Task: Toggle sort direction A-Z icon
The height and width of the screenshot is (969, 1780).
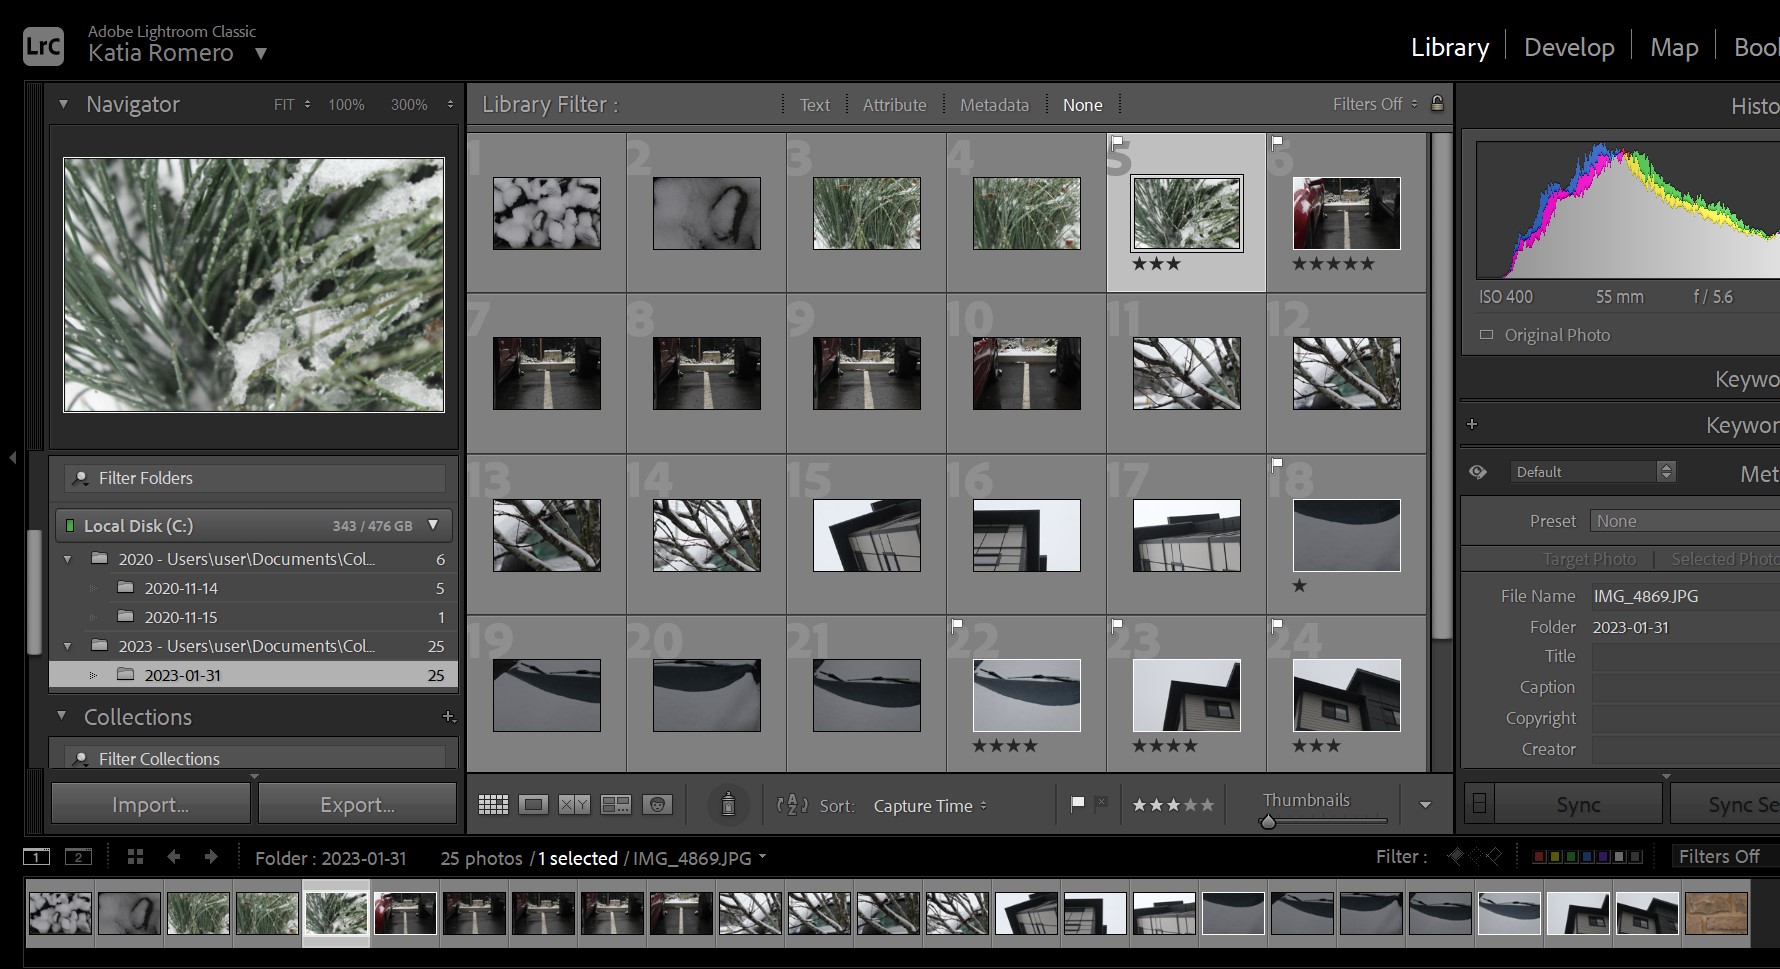Action: click(792, 805)
